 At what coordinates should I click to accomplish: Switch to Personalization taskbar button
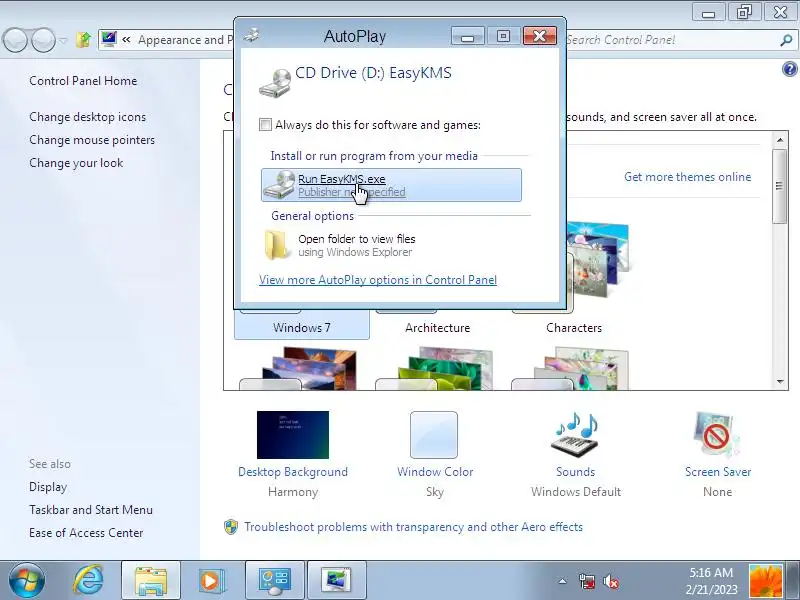(337, 581)
